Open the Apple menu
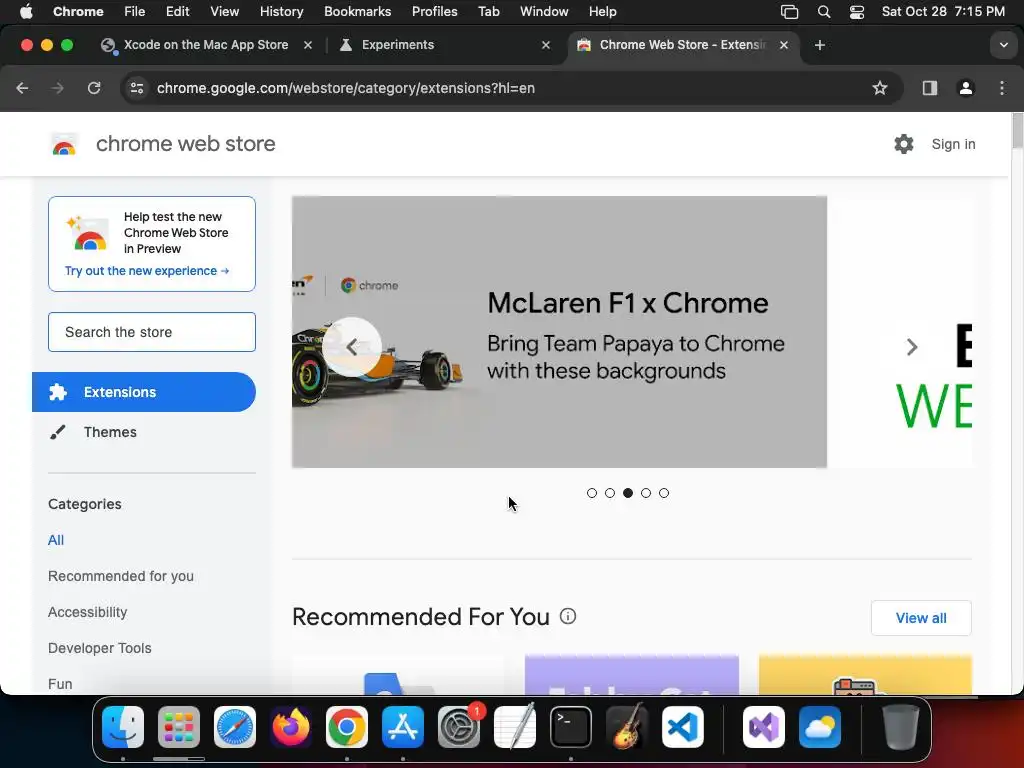 (26, 12)
